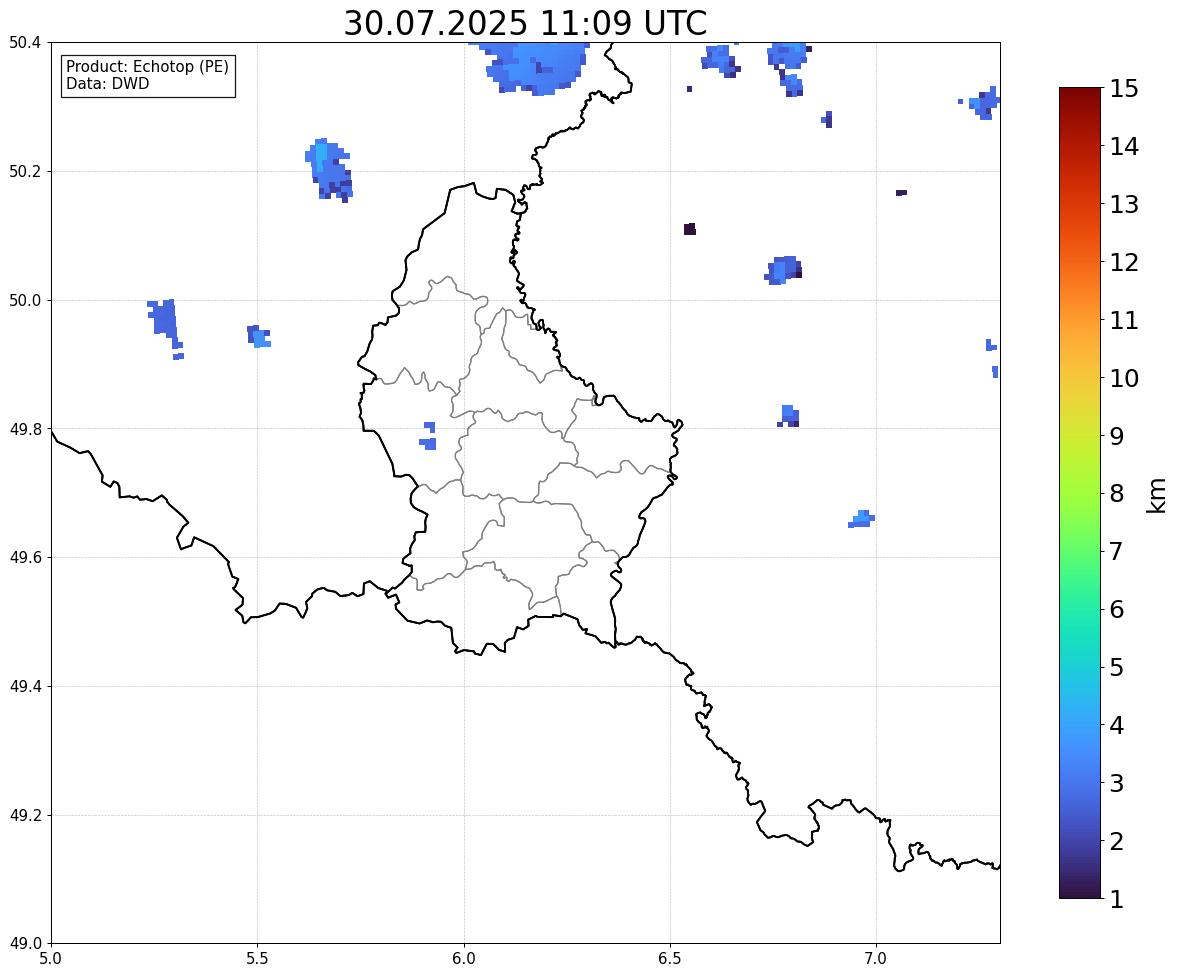The height and width of the screenshot is (976, 1178).
Task: Click 'Product: Echotop (PE)' legend line
Action: pos(147,67)
